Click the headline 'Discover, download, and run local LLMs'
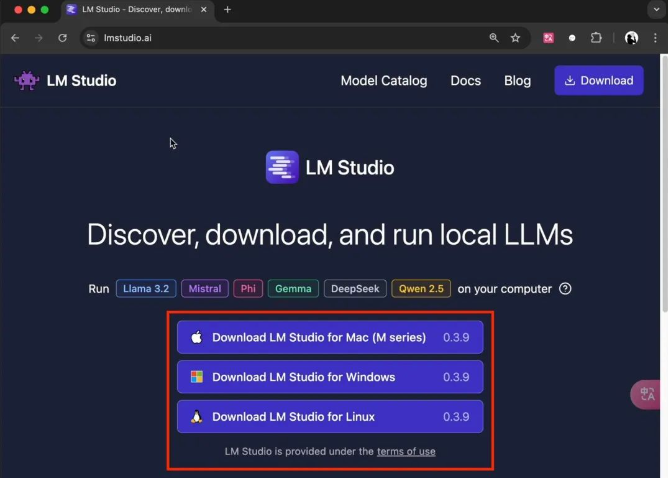The image size is (668, 479). tap(330, 234)
